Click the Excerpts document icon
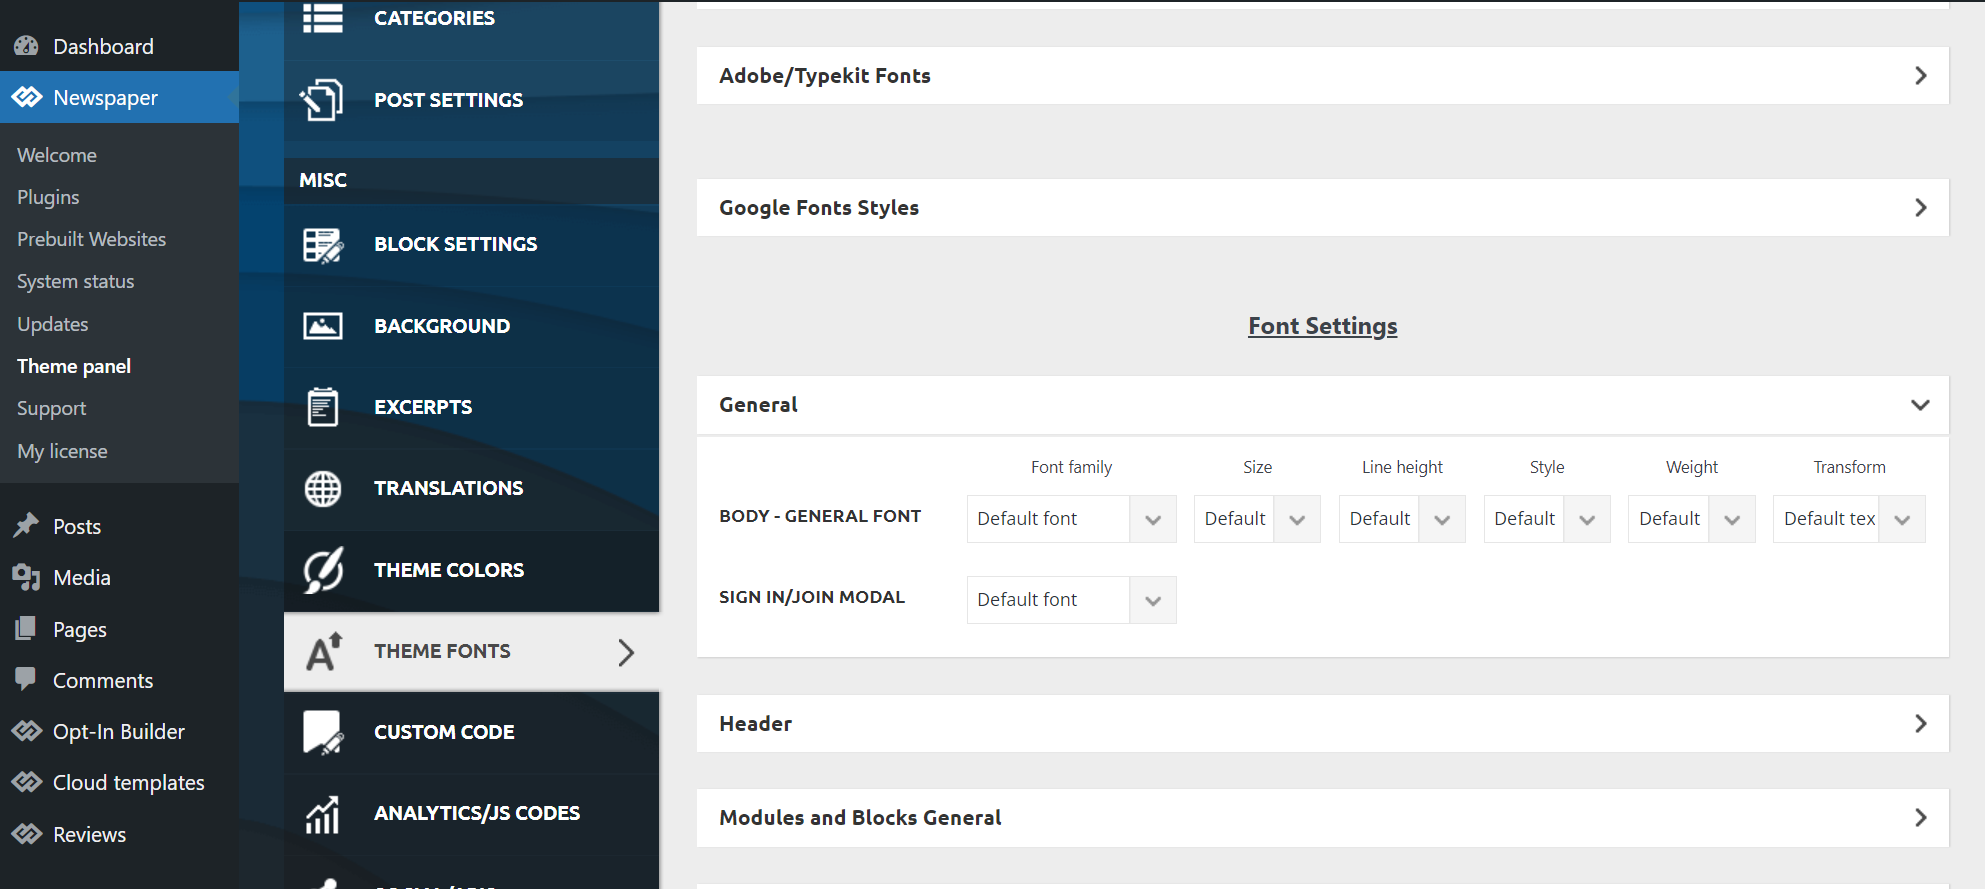Screen dimensions: 1985x889 coord(323,407)
